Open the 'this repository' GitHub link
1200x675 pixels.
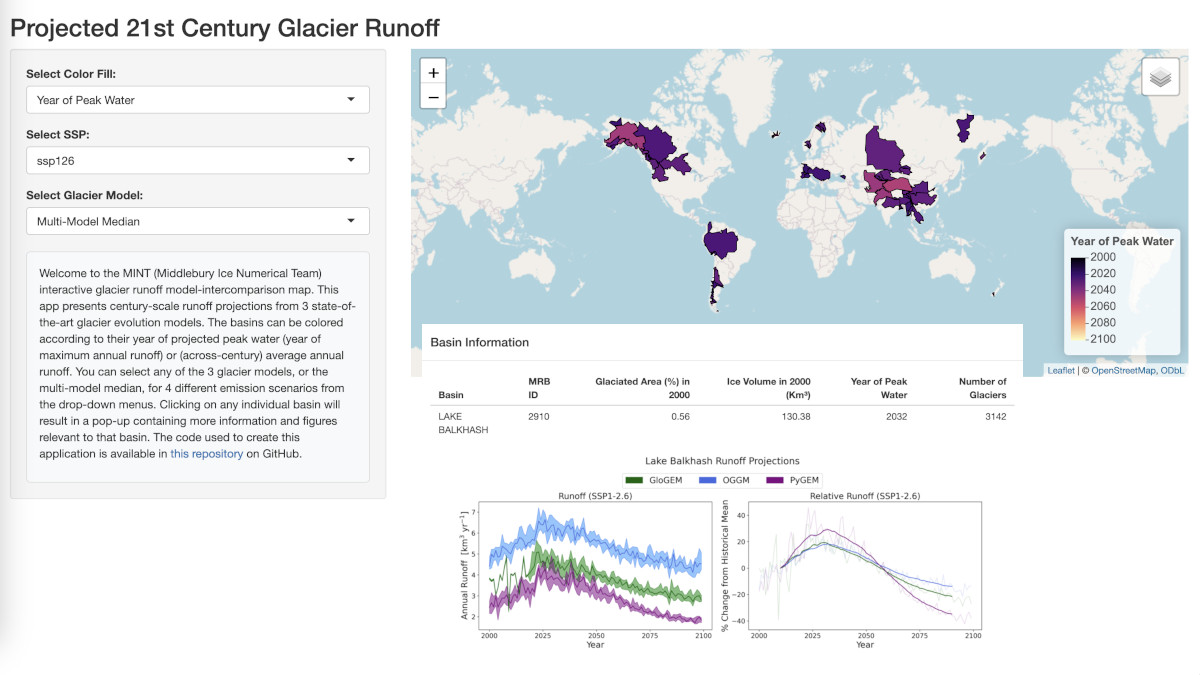pyautogui.click(x=206, y=453)
